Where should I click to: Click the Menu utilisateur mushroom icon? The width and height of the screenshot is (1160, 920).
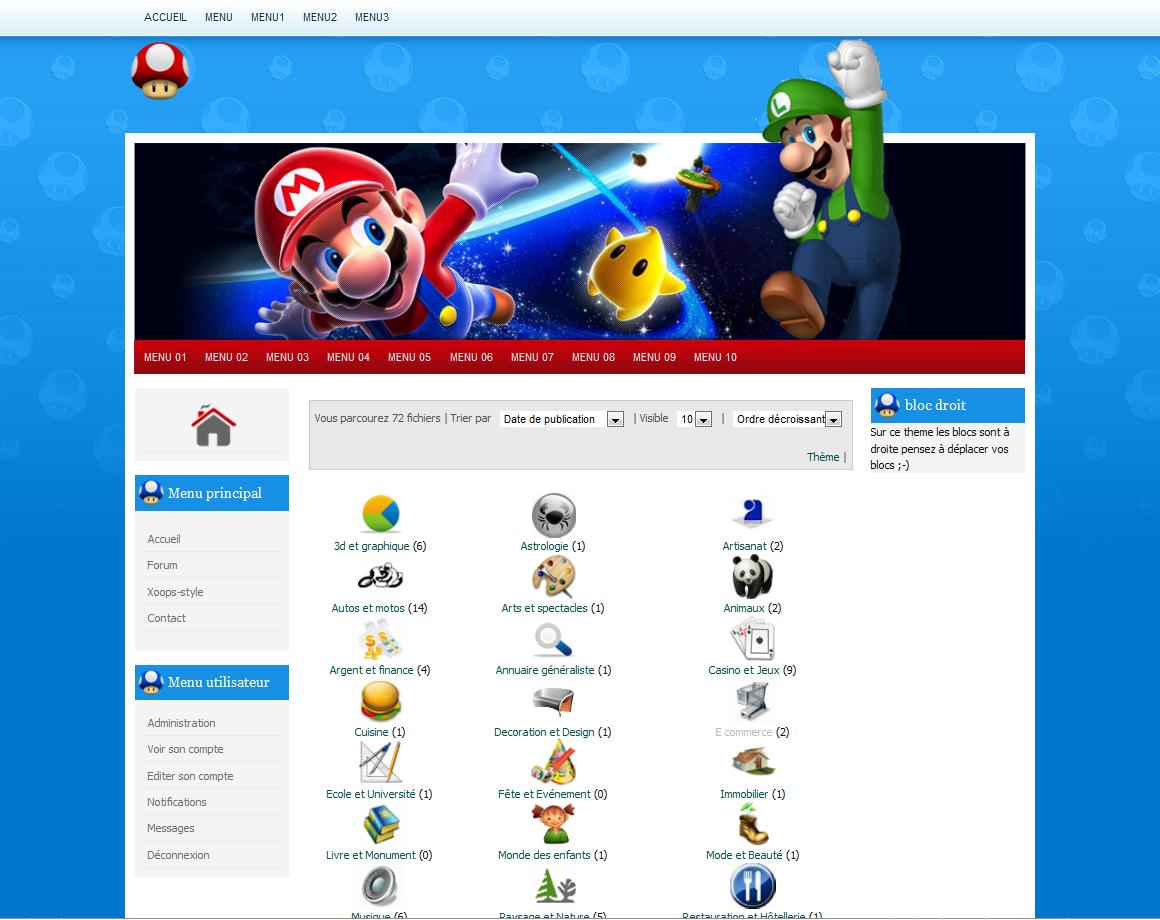click(x=151, y=682)
